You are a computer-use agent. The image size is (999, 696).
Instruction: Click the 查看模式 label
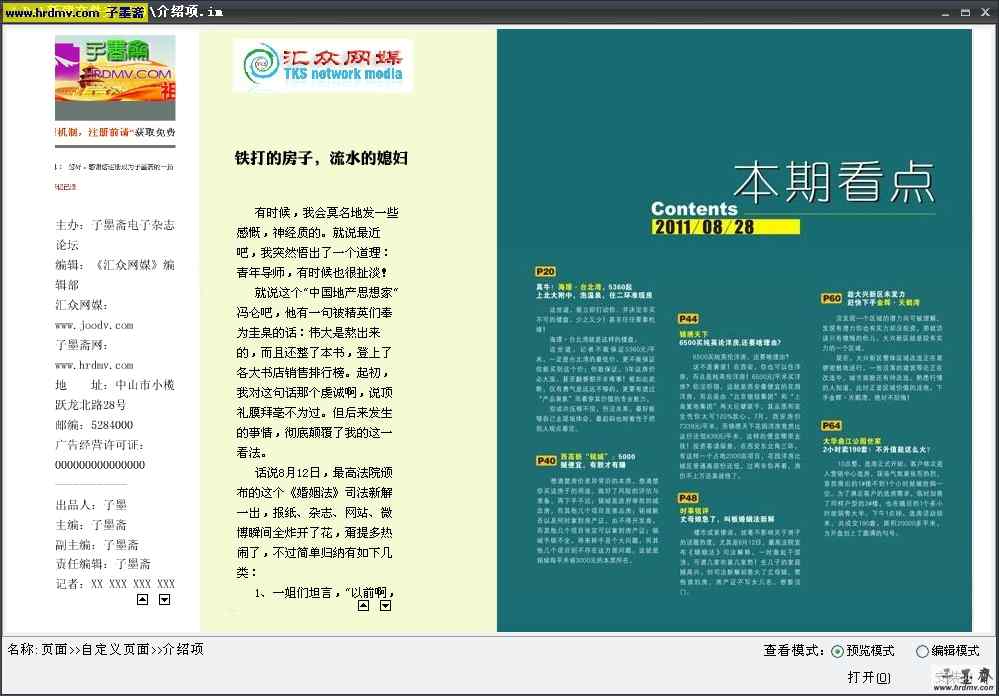tap(794, 651)
